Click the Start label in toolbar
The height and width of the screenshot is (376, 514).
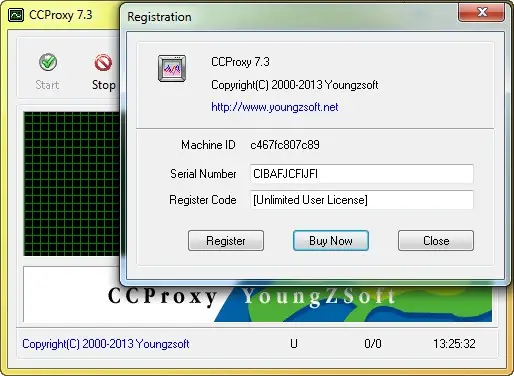[x=47, y=85]
